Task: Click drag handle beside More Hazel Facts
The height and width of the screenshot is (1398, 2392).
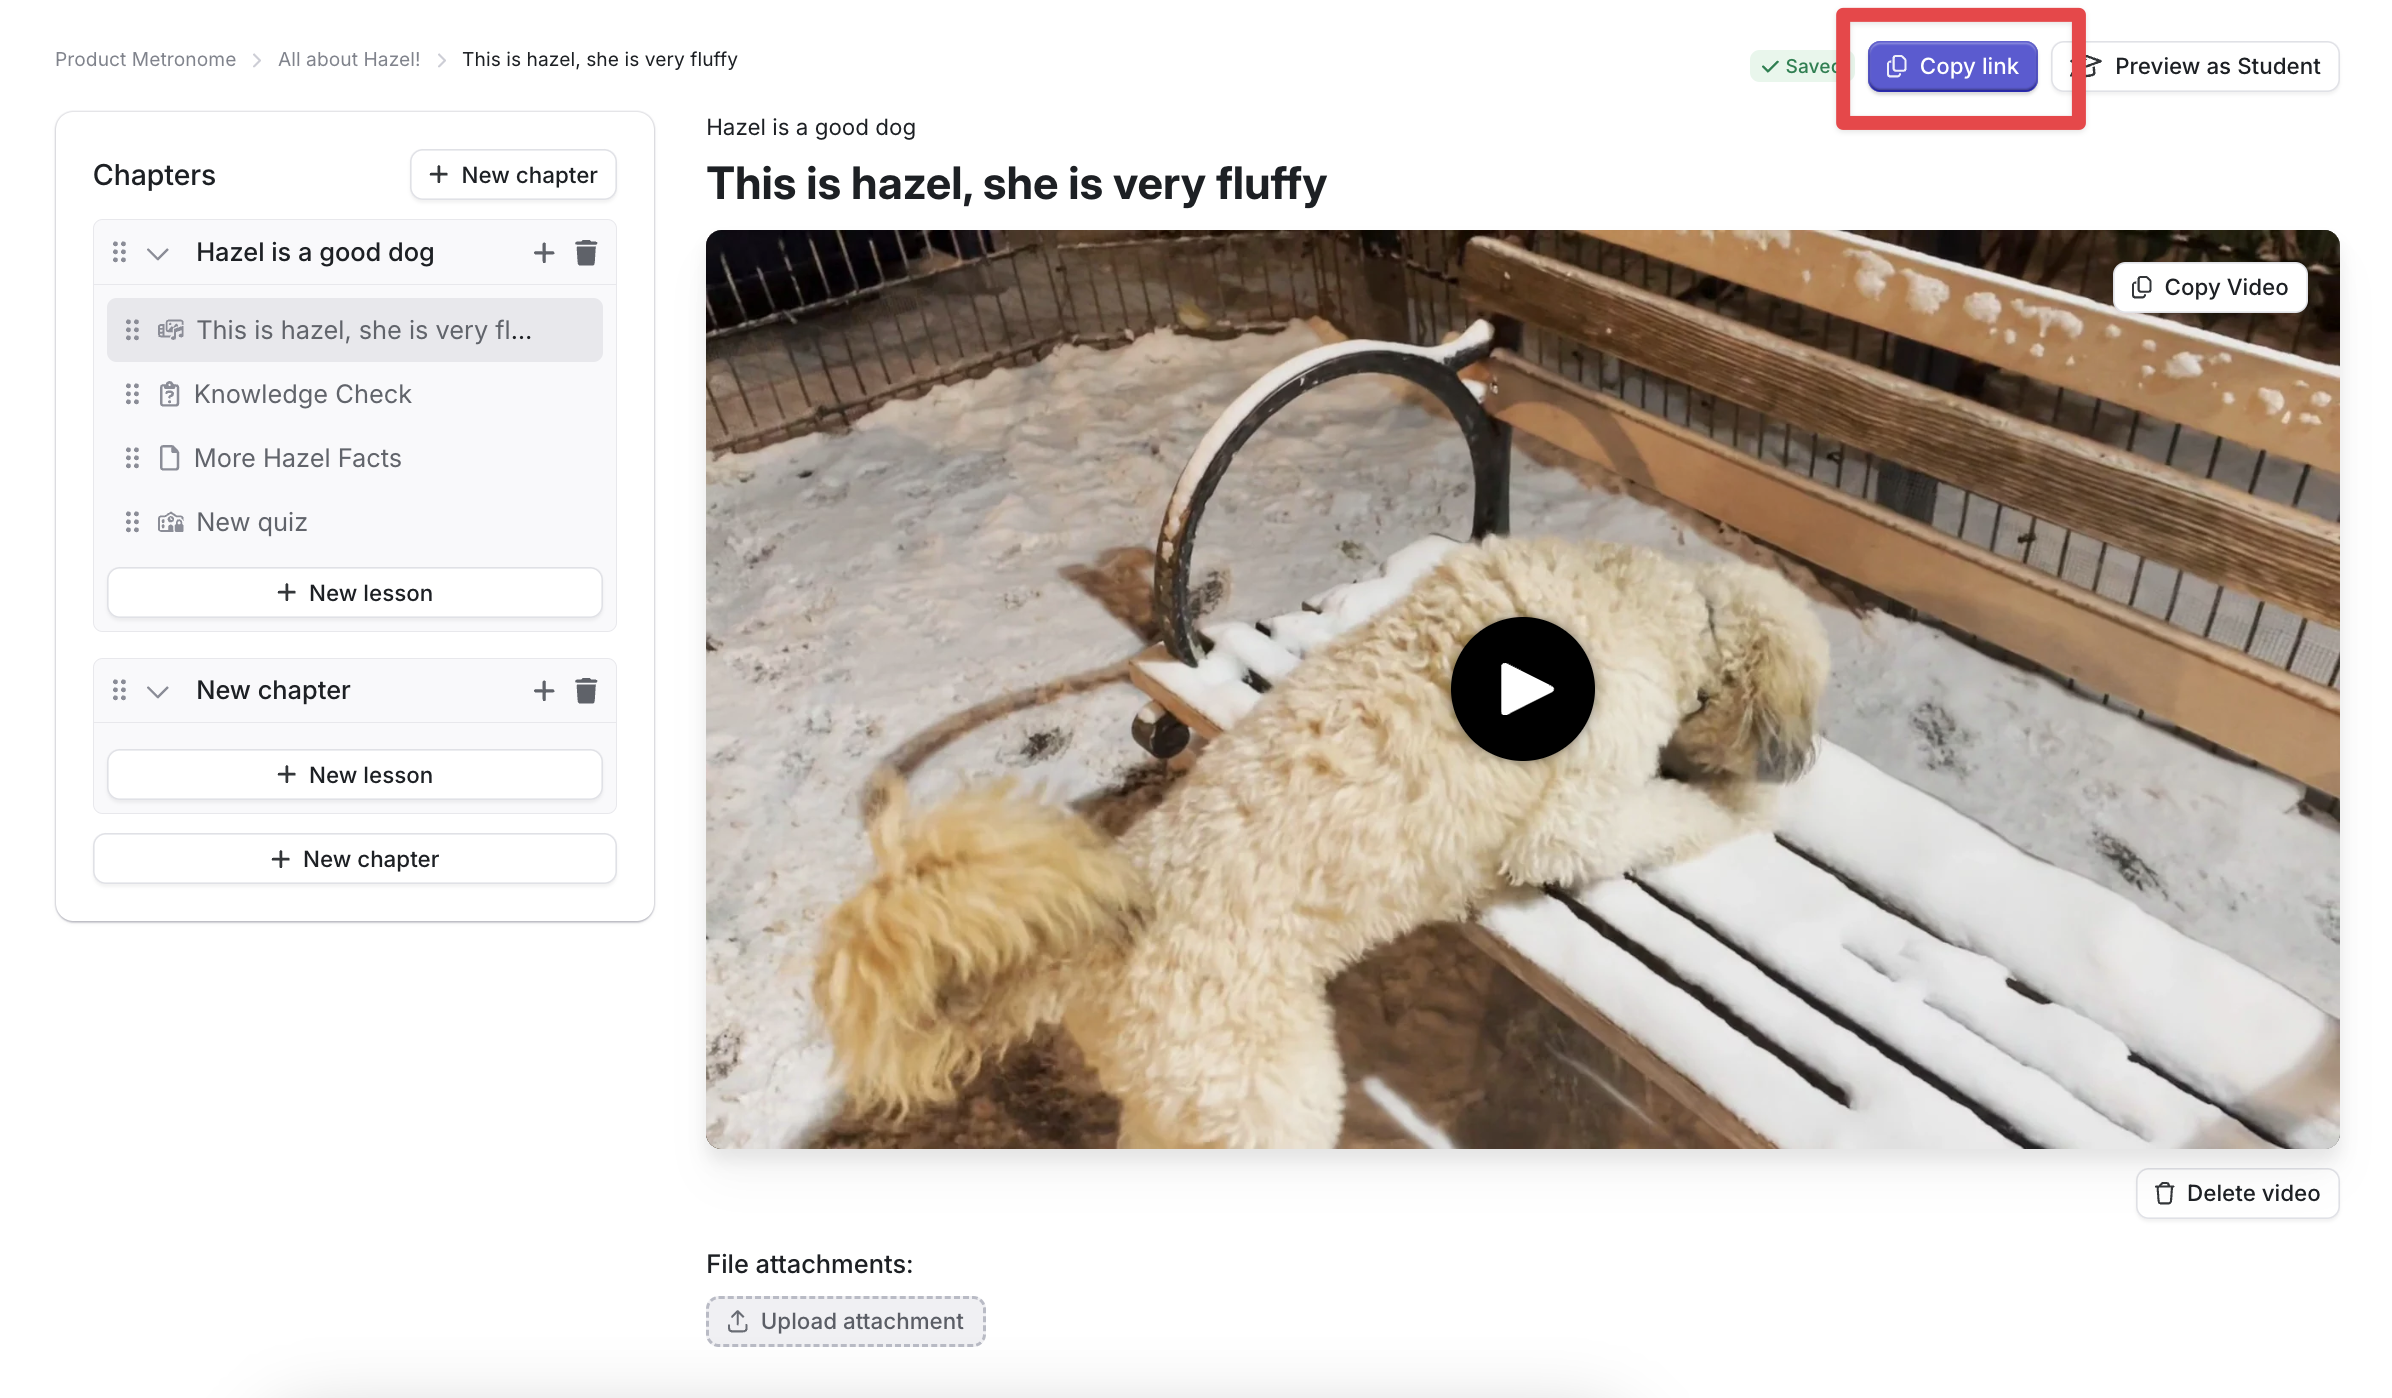Action: (x=132, y=459)
